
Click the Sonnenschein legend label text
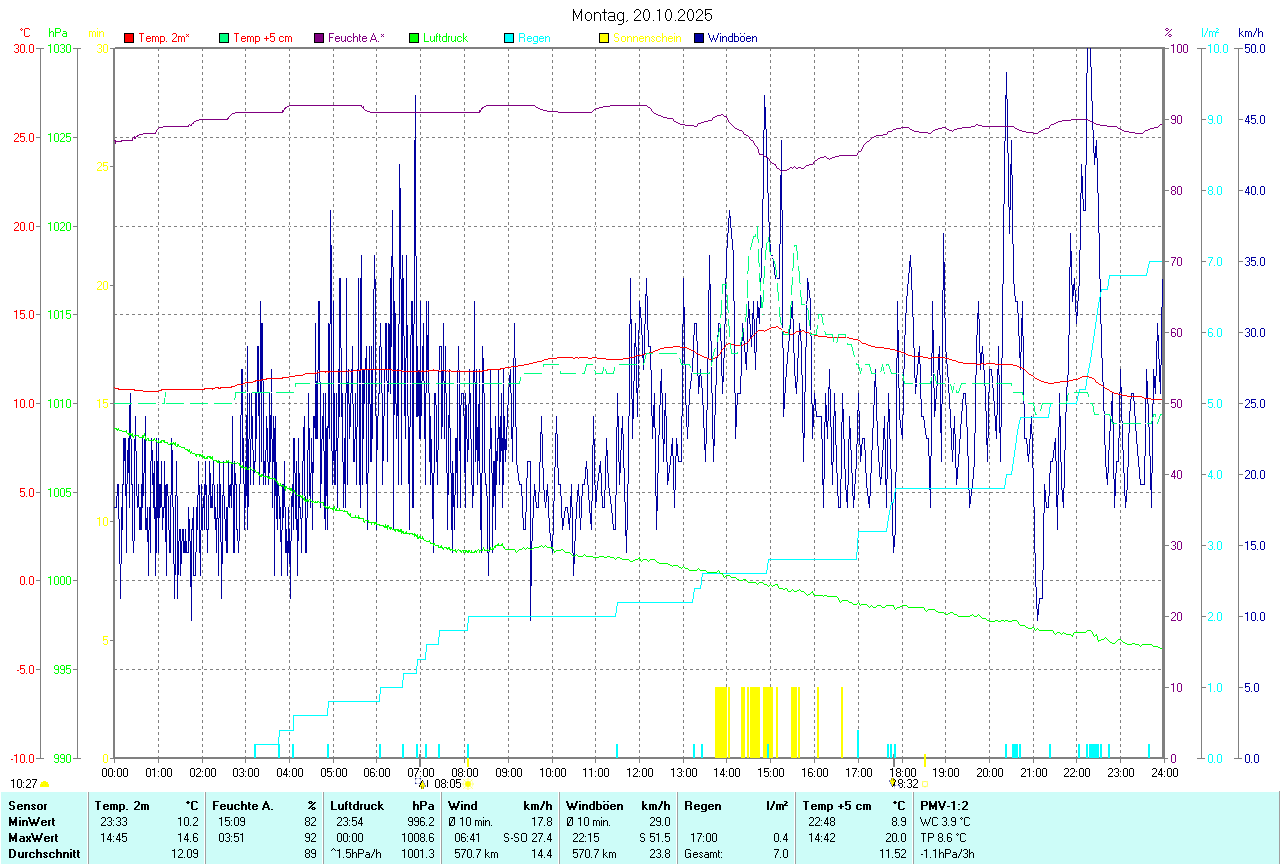coord(647,38)
